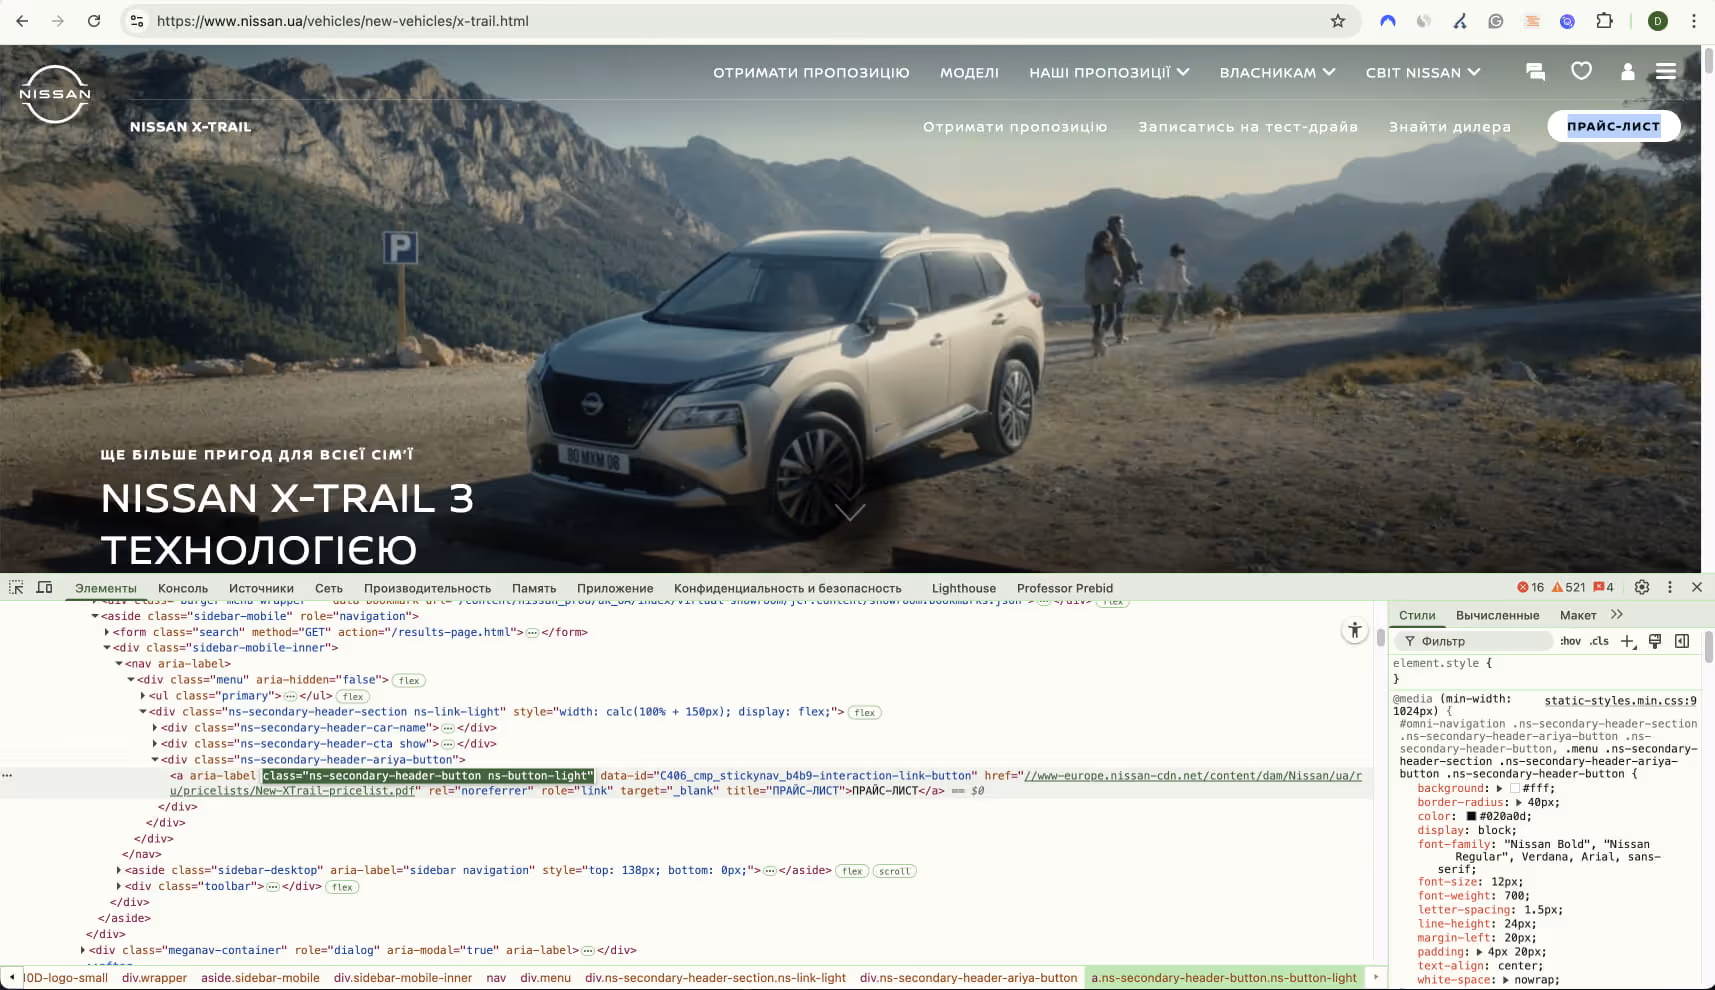Switch to Источники tab
Viewport: 1715px width, 990px height.
(x=261, y=588)
